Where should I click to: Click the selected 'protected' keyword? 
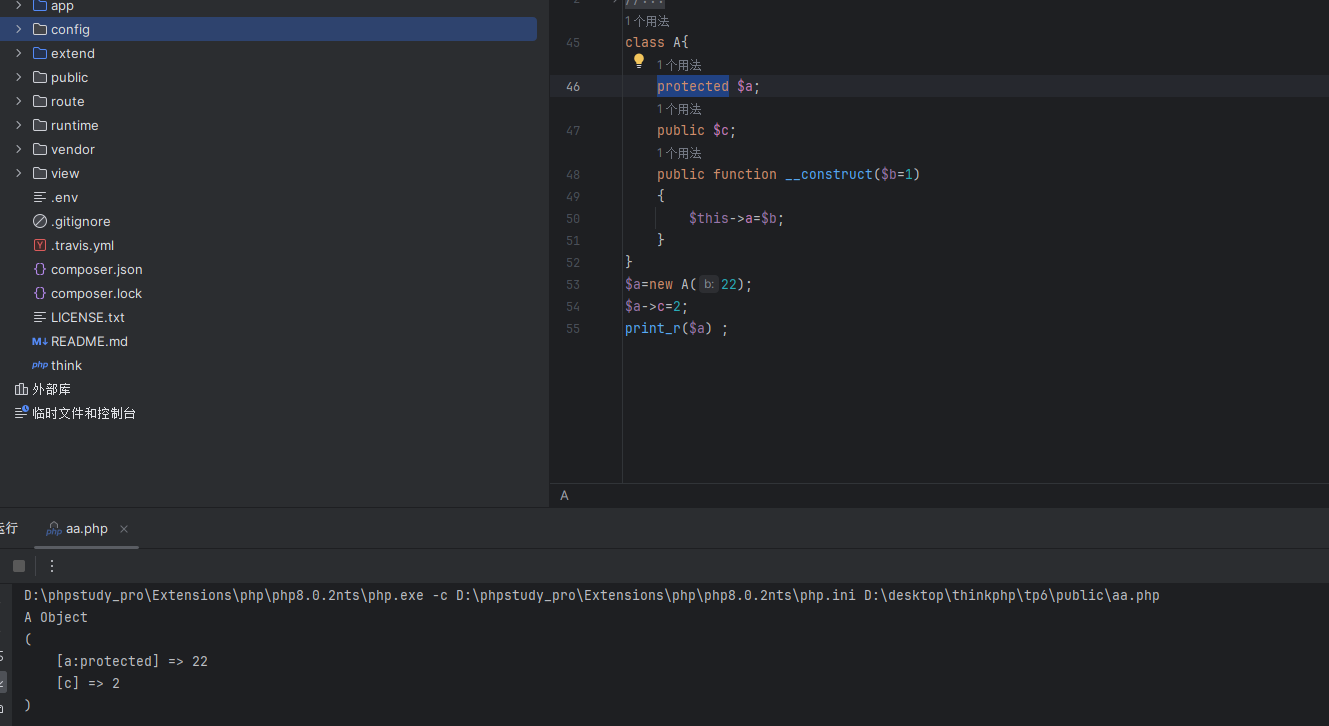[693, 86]
